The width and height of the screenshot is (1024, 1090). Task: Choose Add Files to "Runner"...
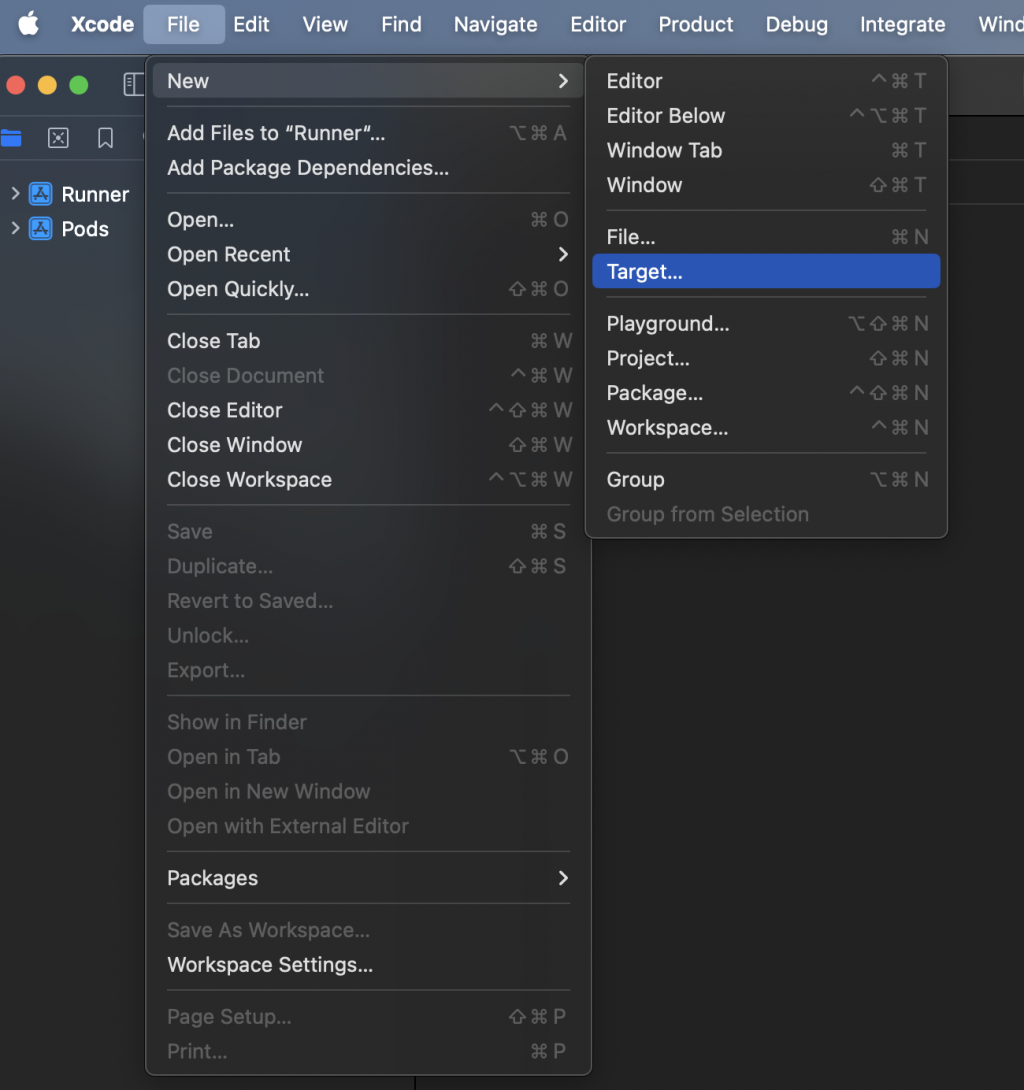click(368, 133)
